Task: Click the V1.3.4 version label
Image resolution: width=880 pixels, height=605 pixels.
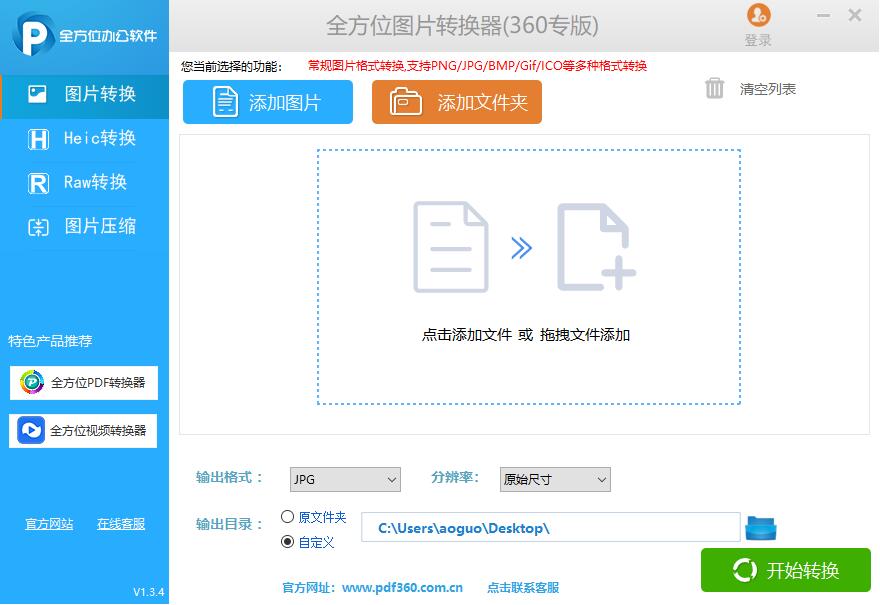Action: pos(149,592)
